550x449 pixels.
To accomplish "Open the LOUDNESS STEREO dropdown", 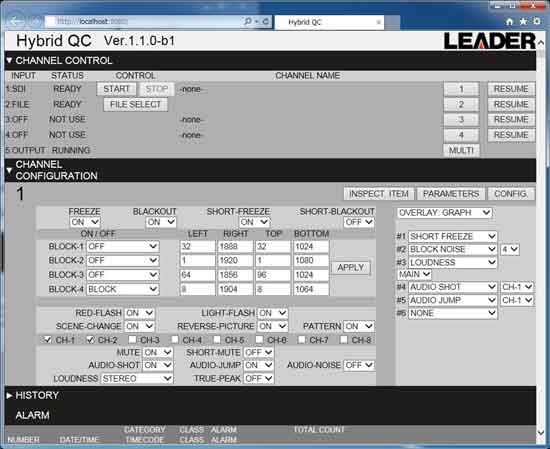I will click(137, 379).
